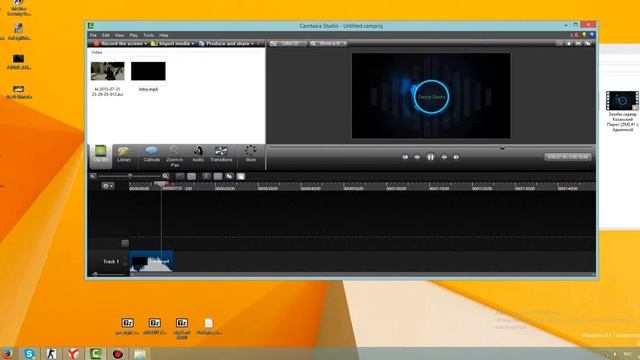Jump to next clip in preview

pyautogui.click(x=456, y=157)
